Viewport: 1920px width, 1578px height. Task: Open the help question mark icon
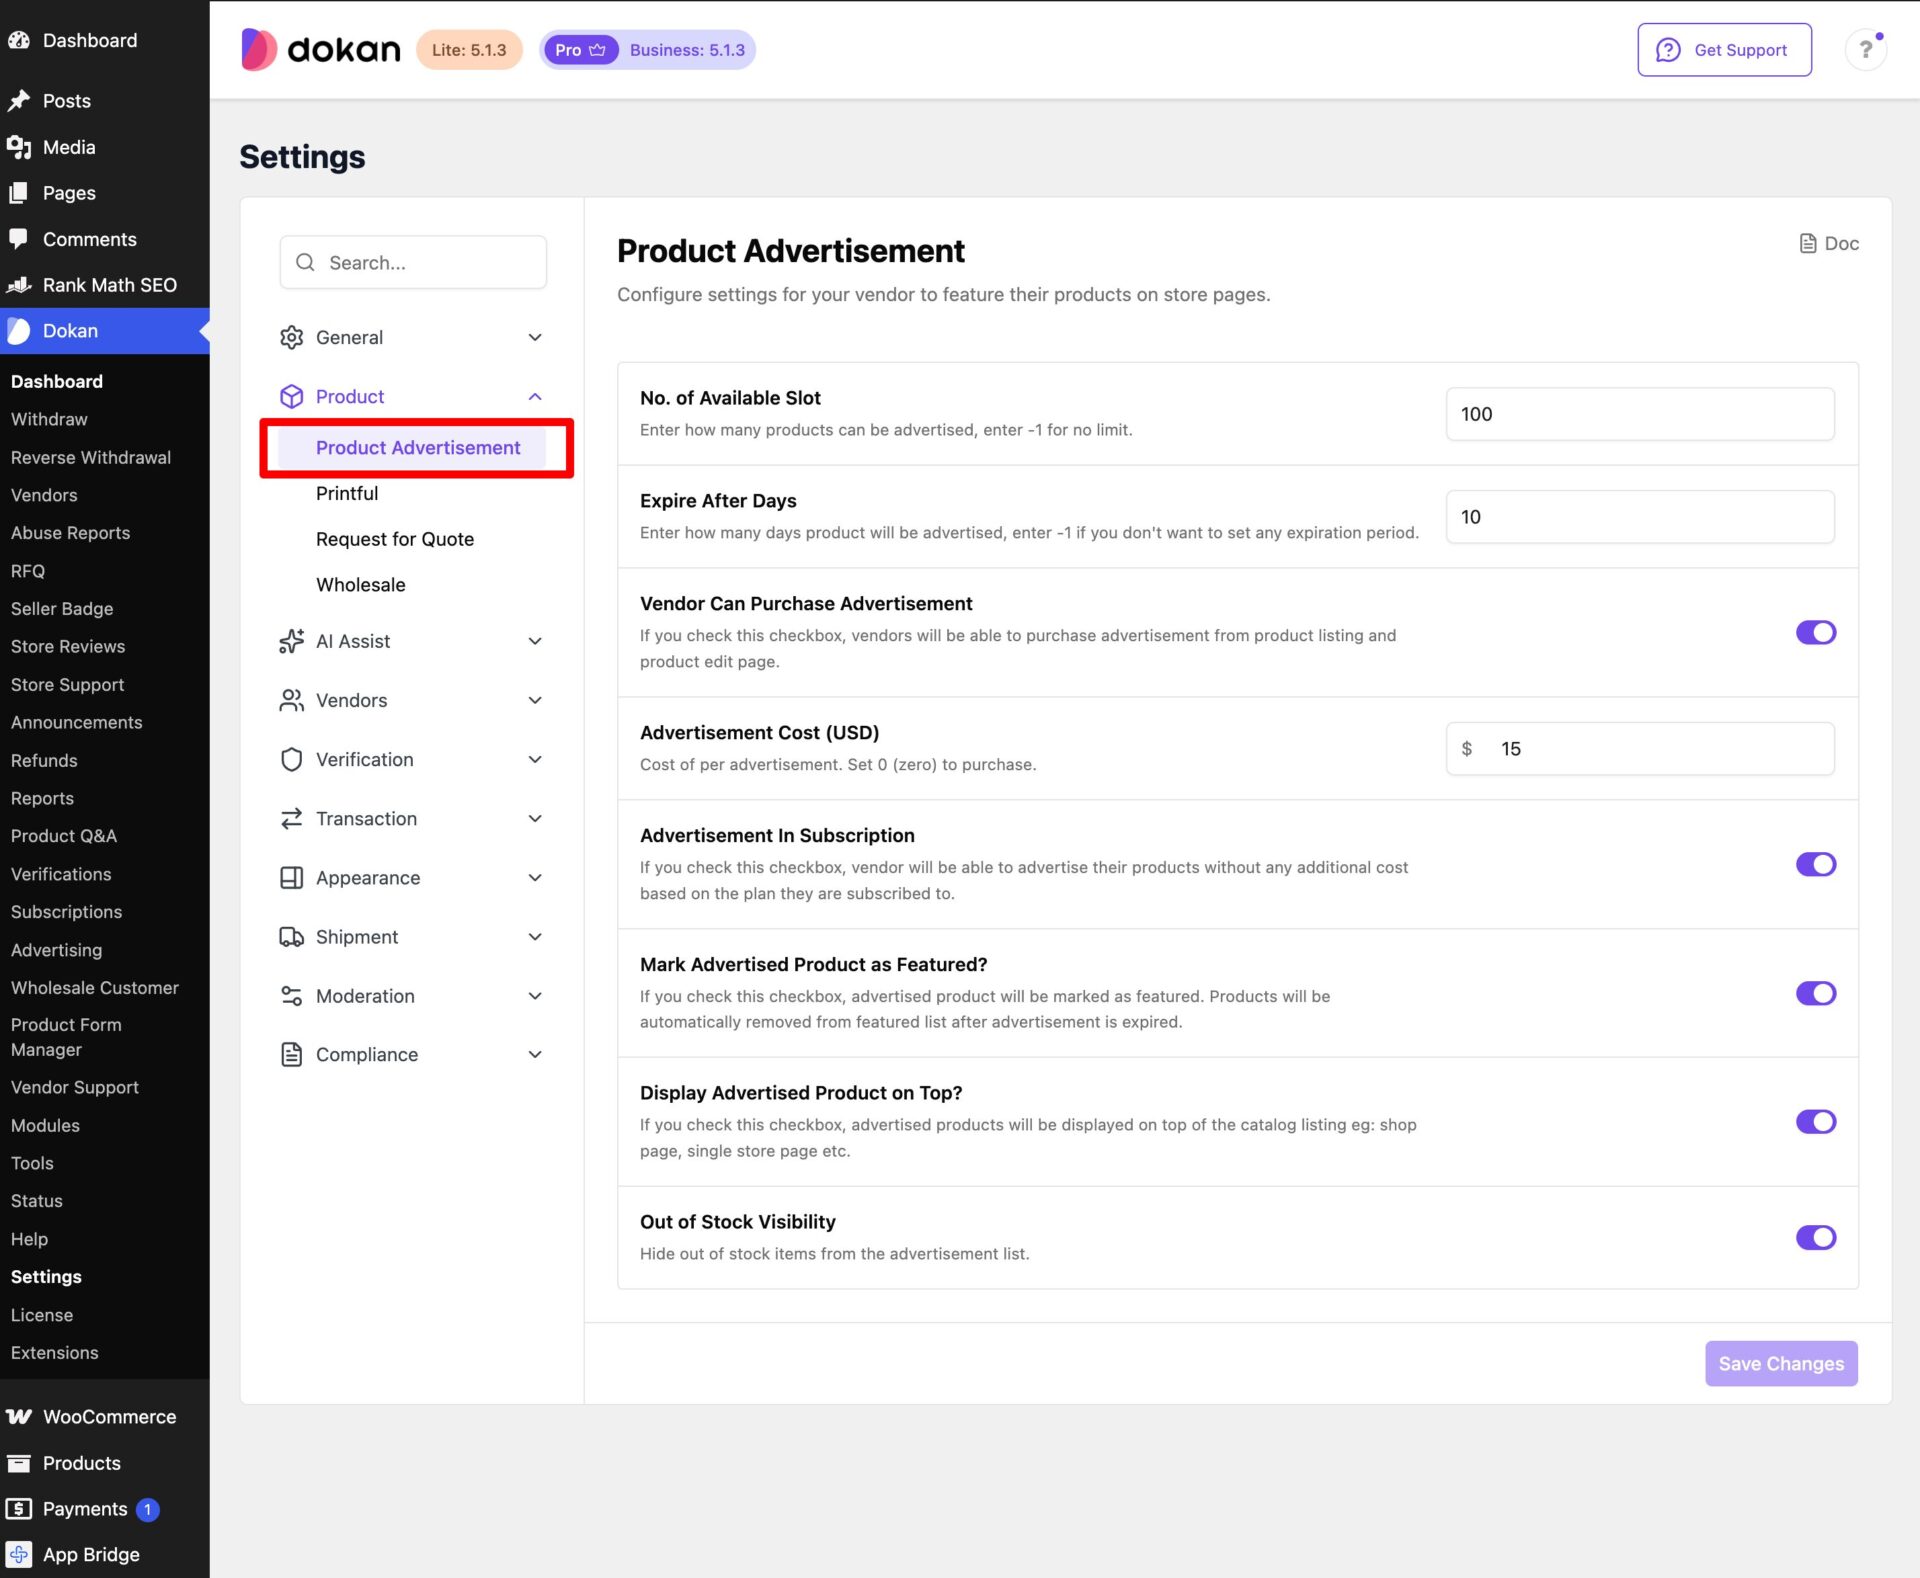(x=1865, y=49)
